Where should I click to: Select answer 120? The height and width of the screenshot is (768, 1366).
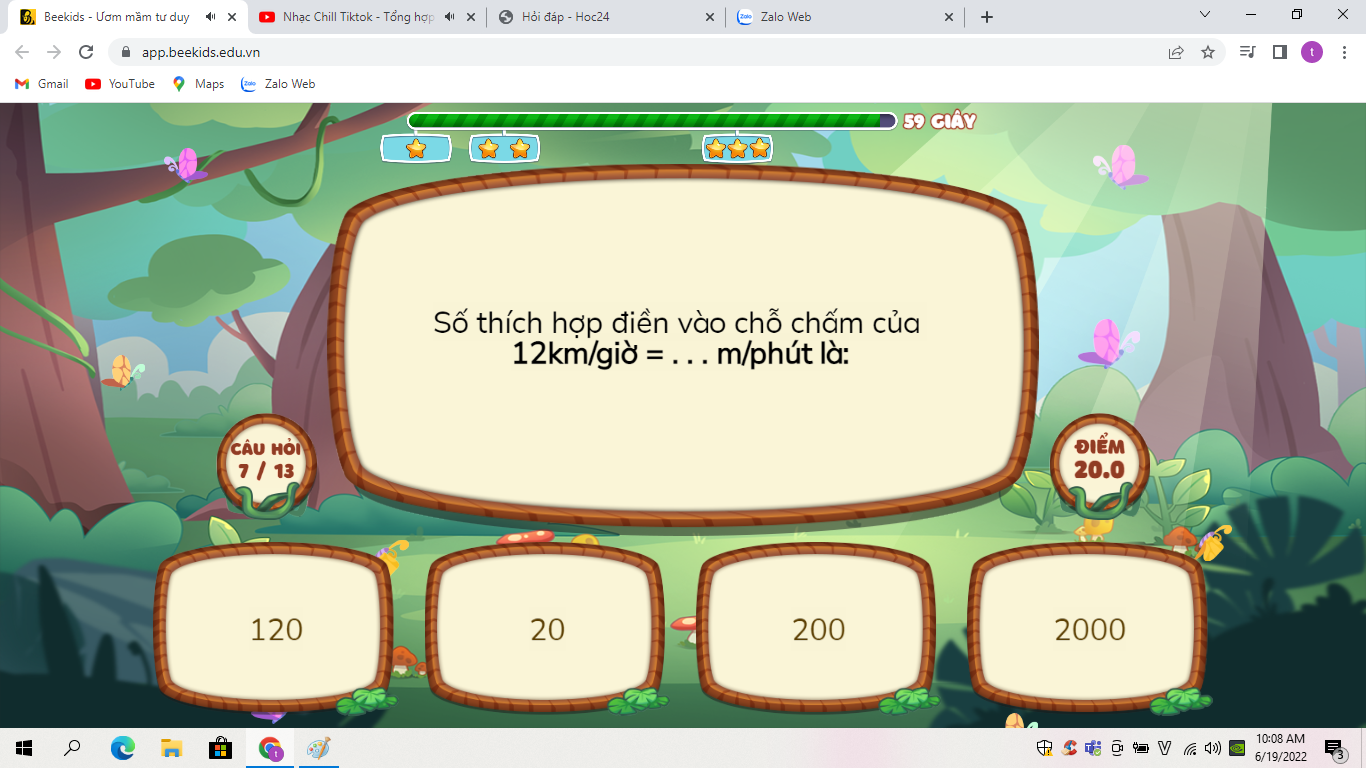pos(273,628)
